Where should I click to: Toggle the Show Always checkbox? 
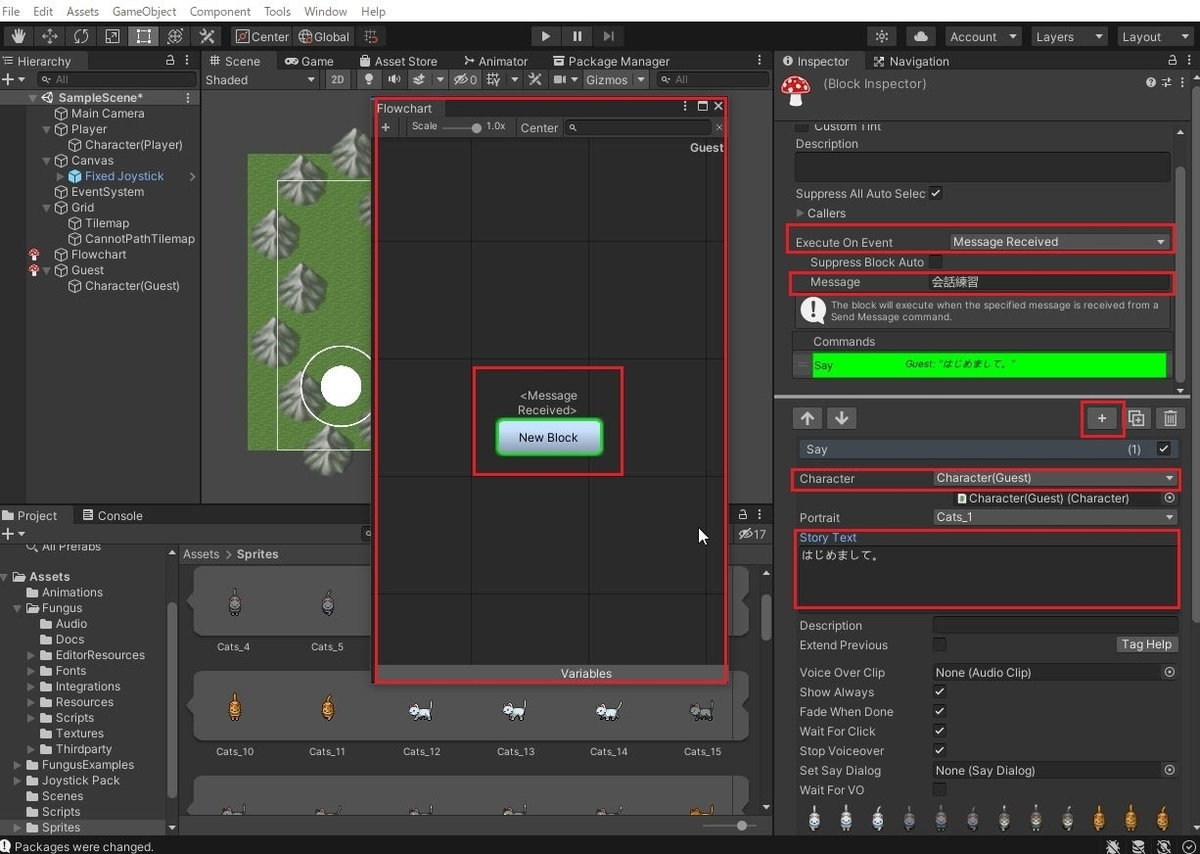pyautogui.click(x=940, y=692)
